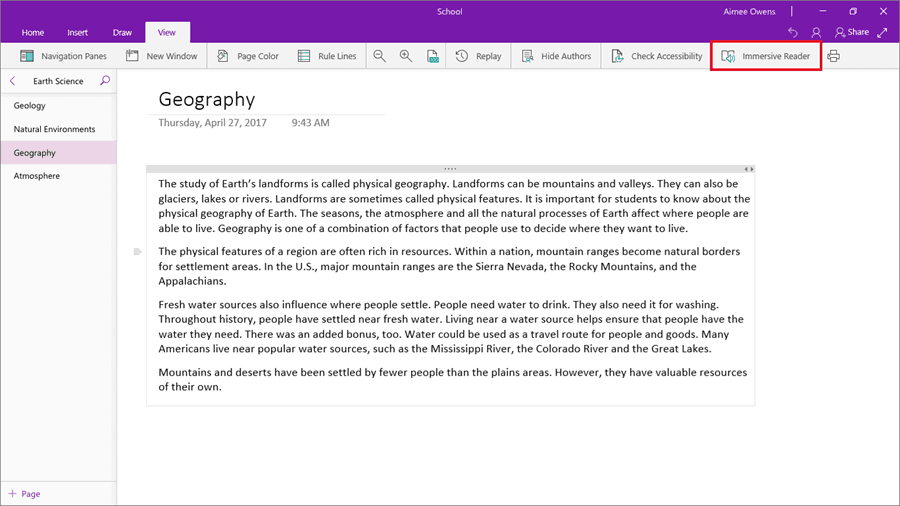
Task: Select the Geography page in the list
Action: [59, 153]
